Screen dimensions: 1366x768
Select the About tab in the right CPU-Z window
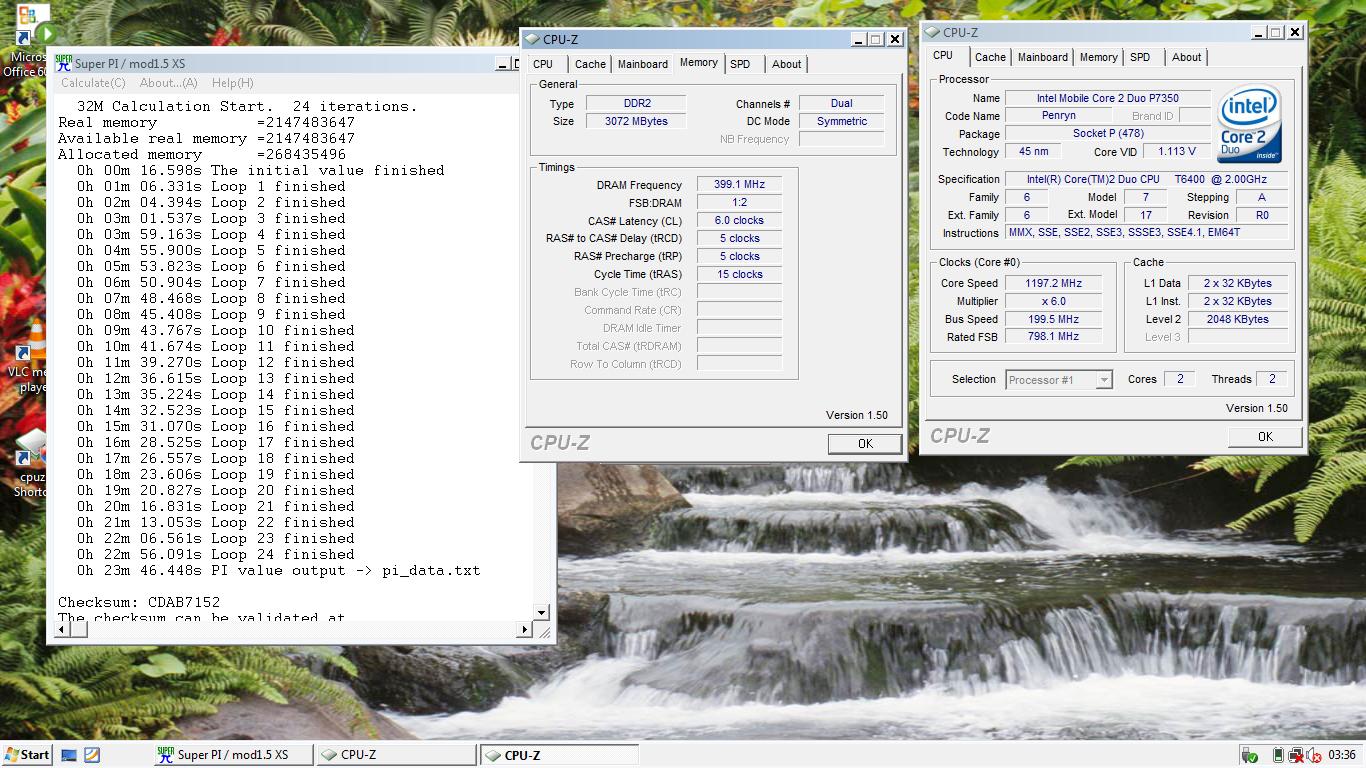pyautogui.click(x=1187, y=57)
